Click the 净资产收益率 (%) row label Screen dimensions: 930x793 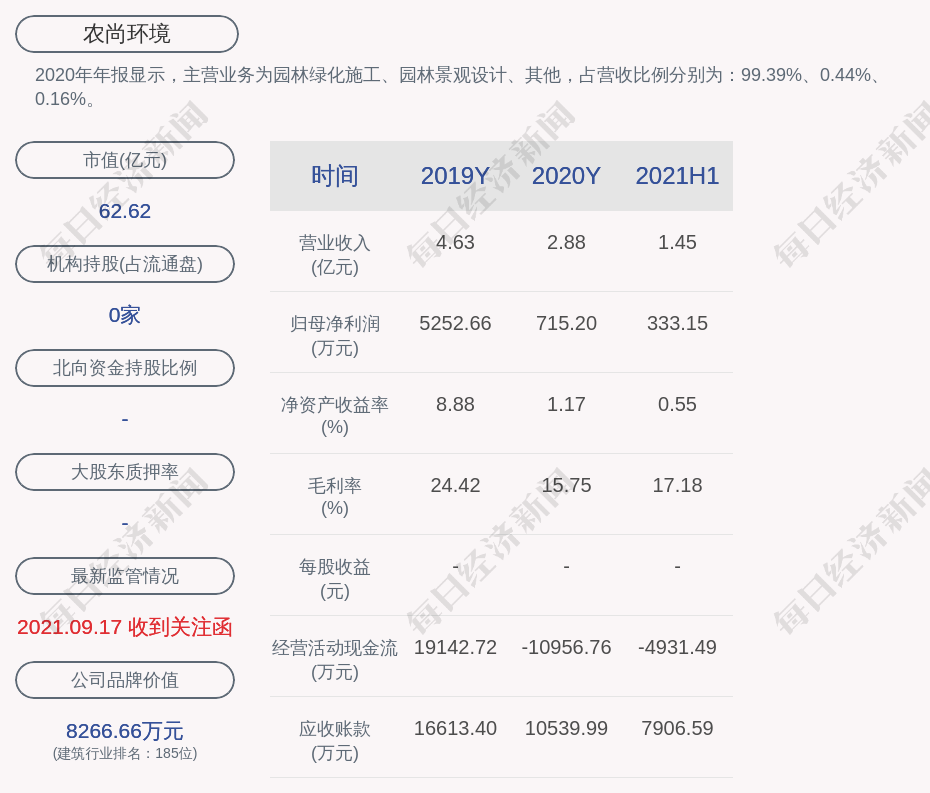[335, 416]
